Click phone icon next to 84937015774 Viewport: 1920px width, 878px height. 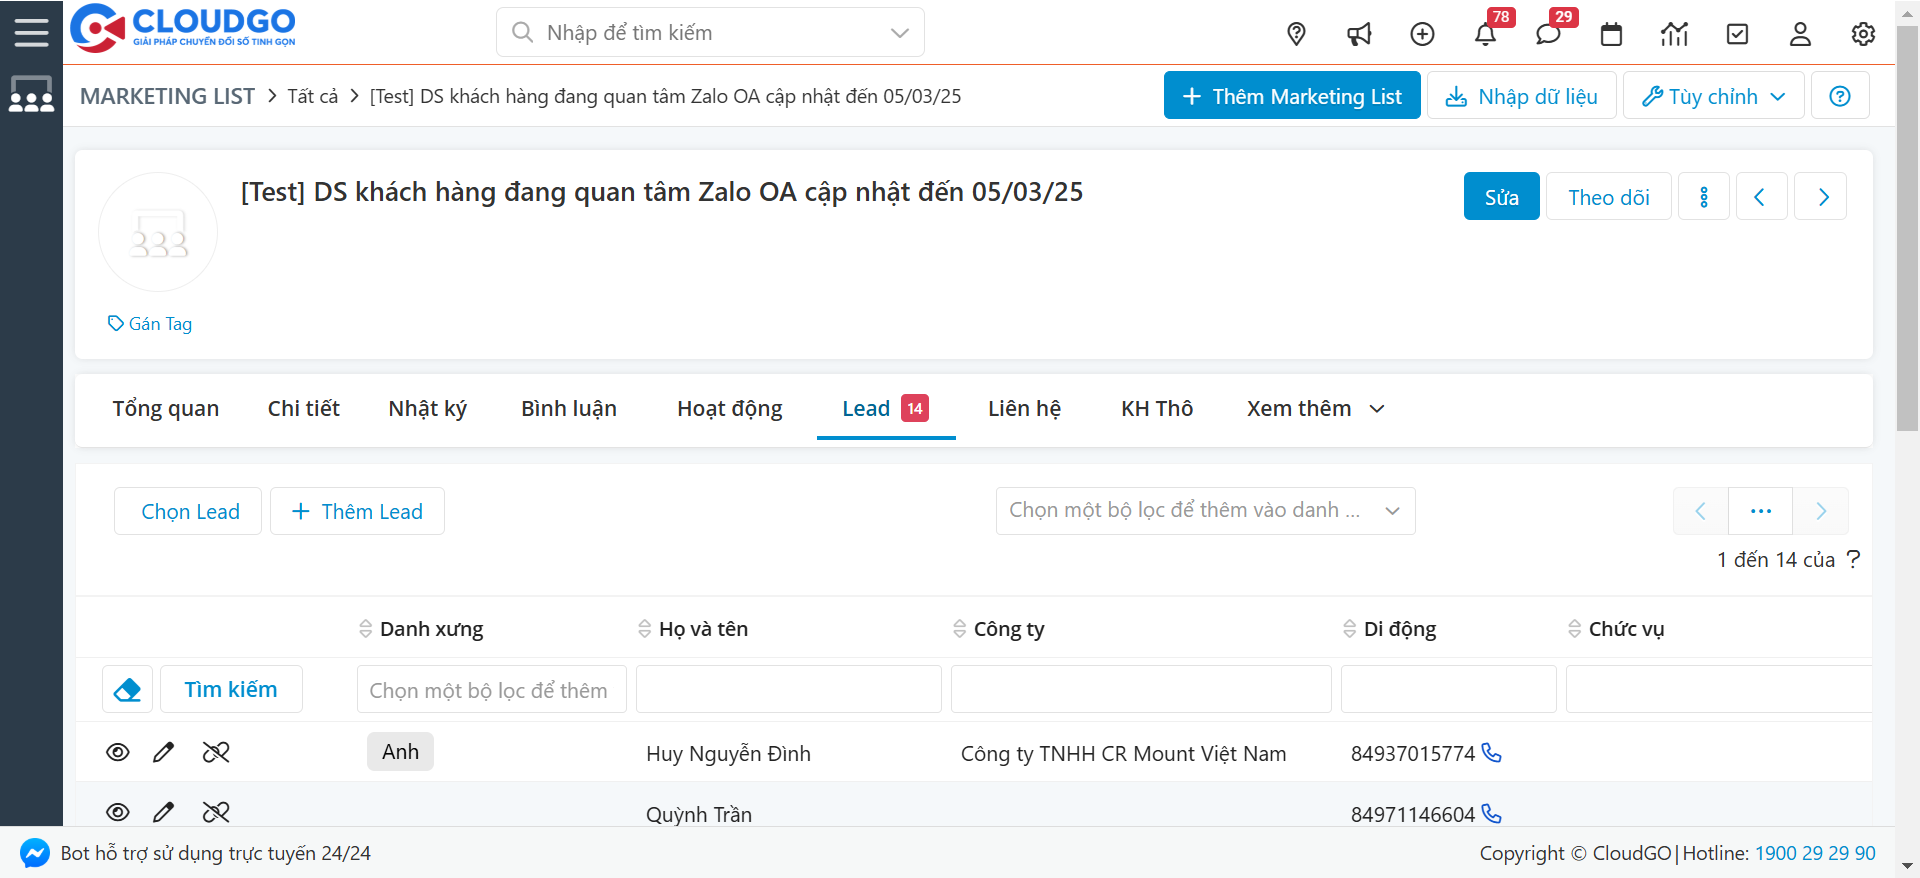(1491, 753)
